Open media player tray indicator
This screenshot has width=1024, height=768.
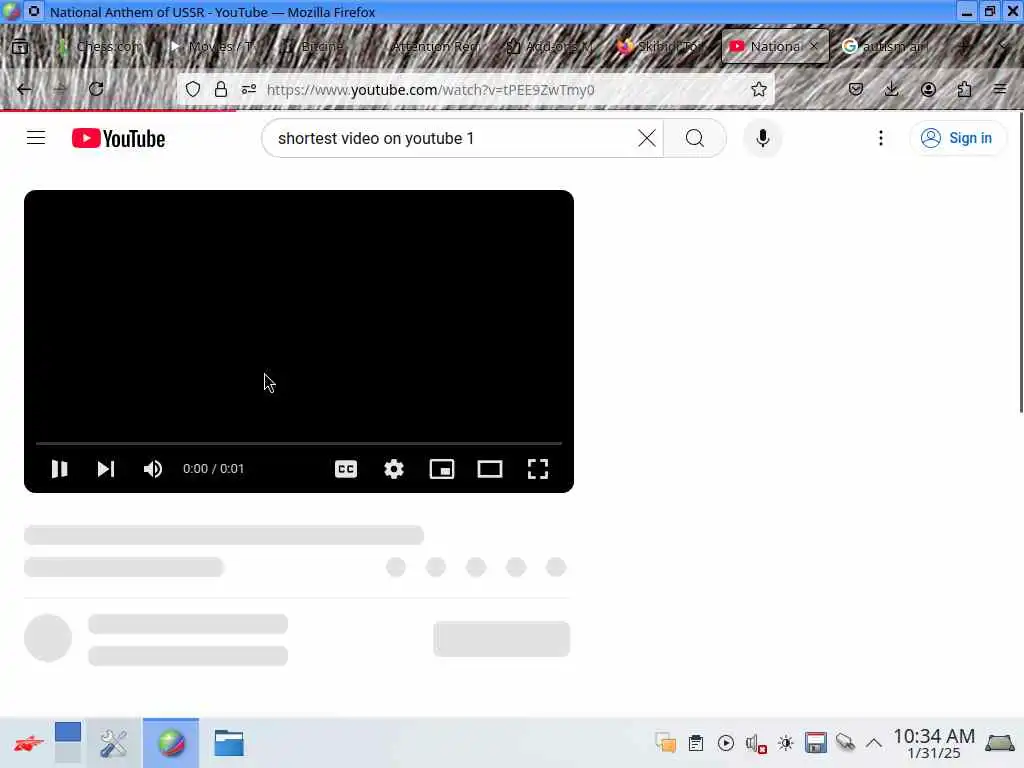click(x=726, y=743)
